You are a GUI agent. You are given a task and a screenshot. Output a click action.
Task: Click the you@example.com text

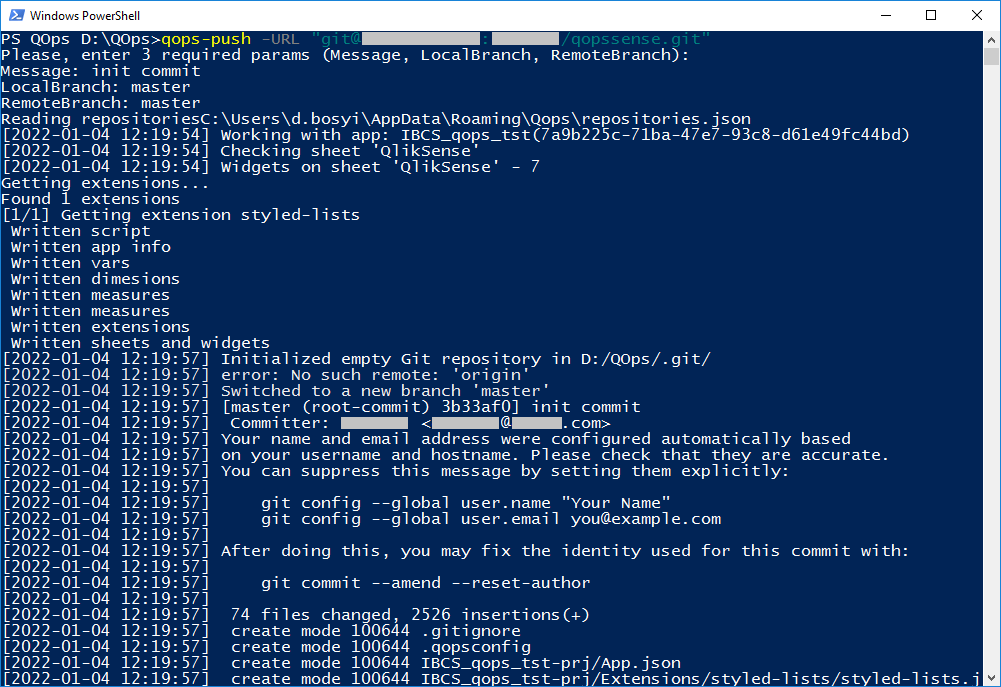click(x=645, y=518)
